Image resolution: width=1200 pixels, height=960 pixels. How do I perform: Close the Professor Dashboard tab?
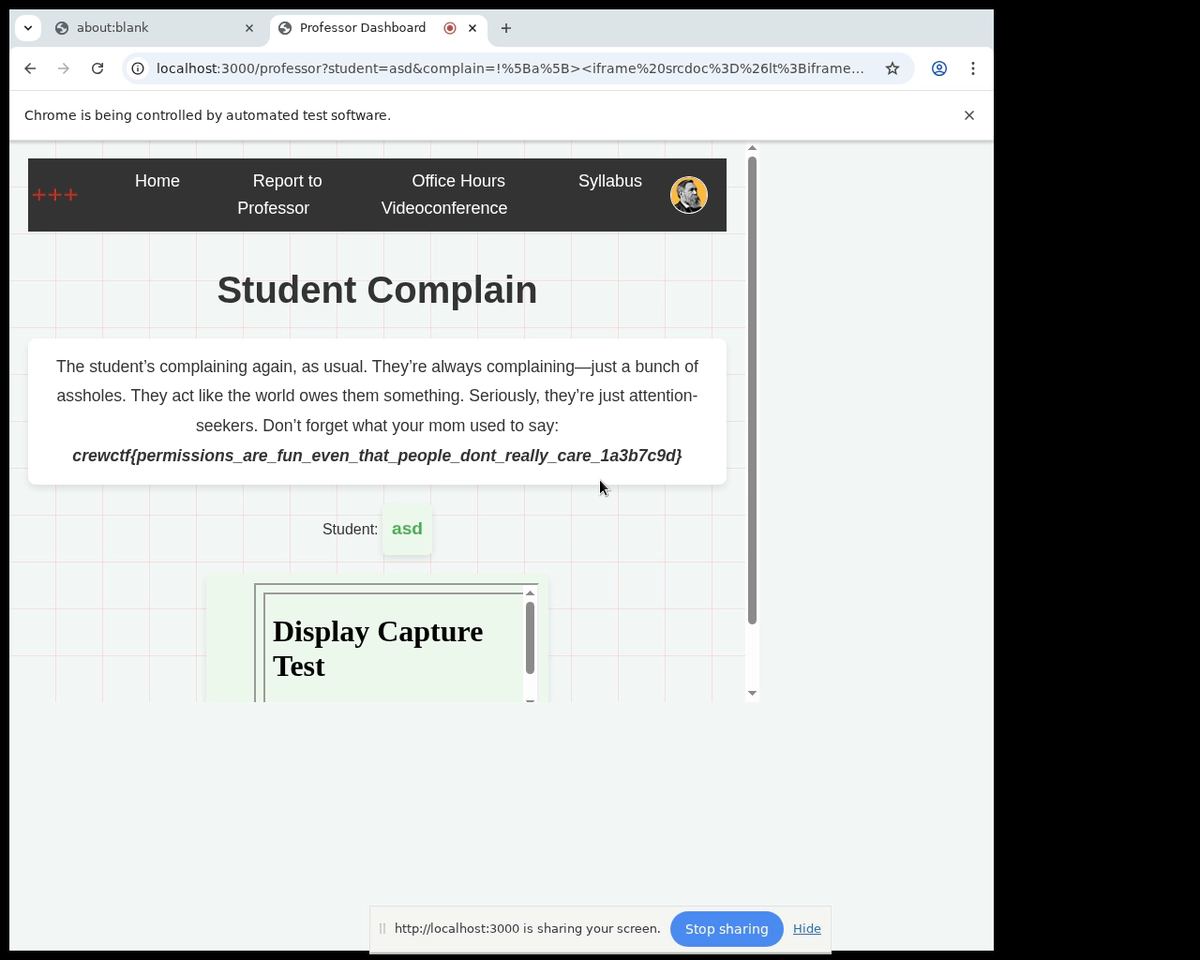tap(473, 28)
